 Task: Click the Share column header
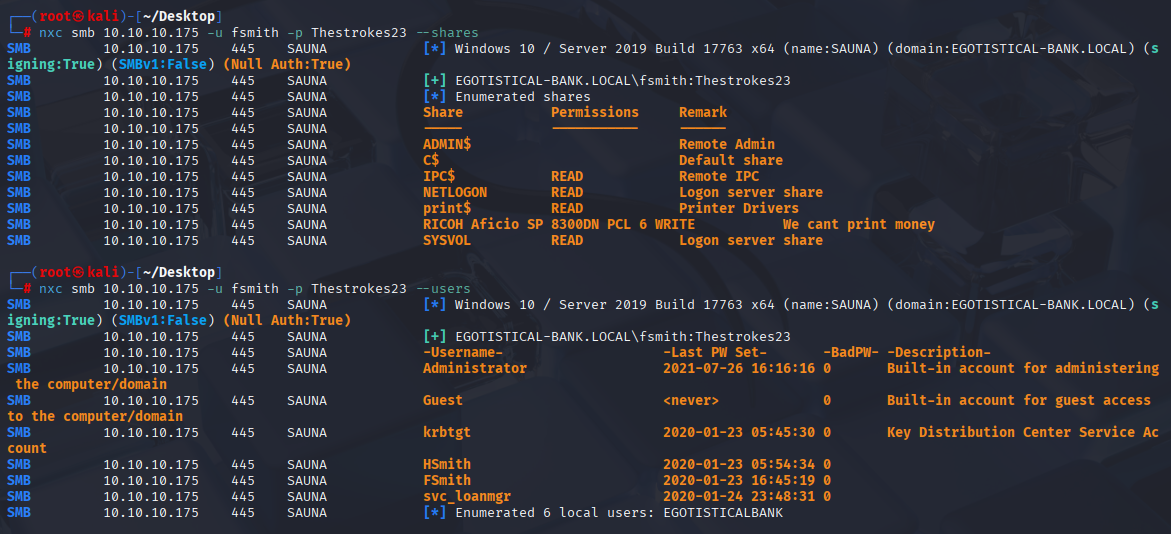coord(443,113)
